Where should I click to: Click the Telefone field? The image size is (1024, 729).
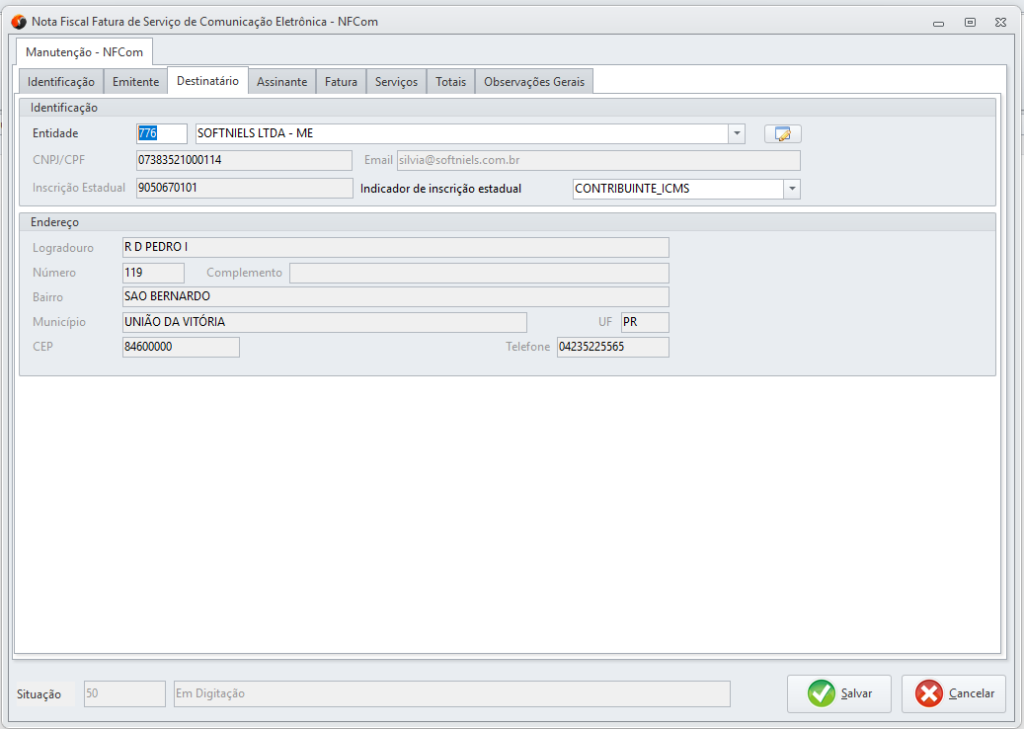(612, 347)
